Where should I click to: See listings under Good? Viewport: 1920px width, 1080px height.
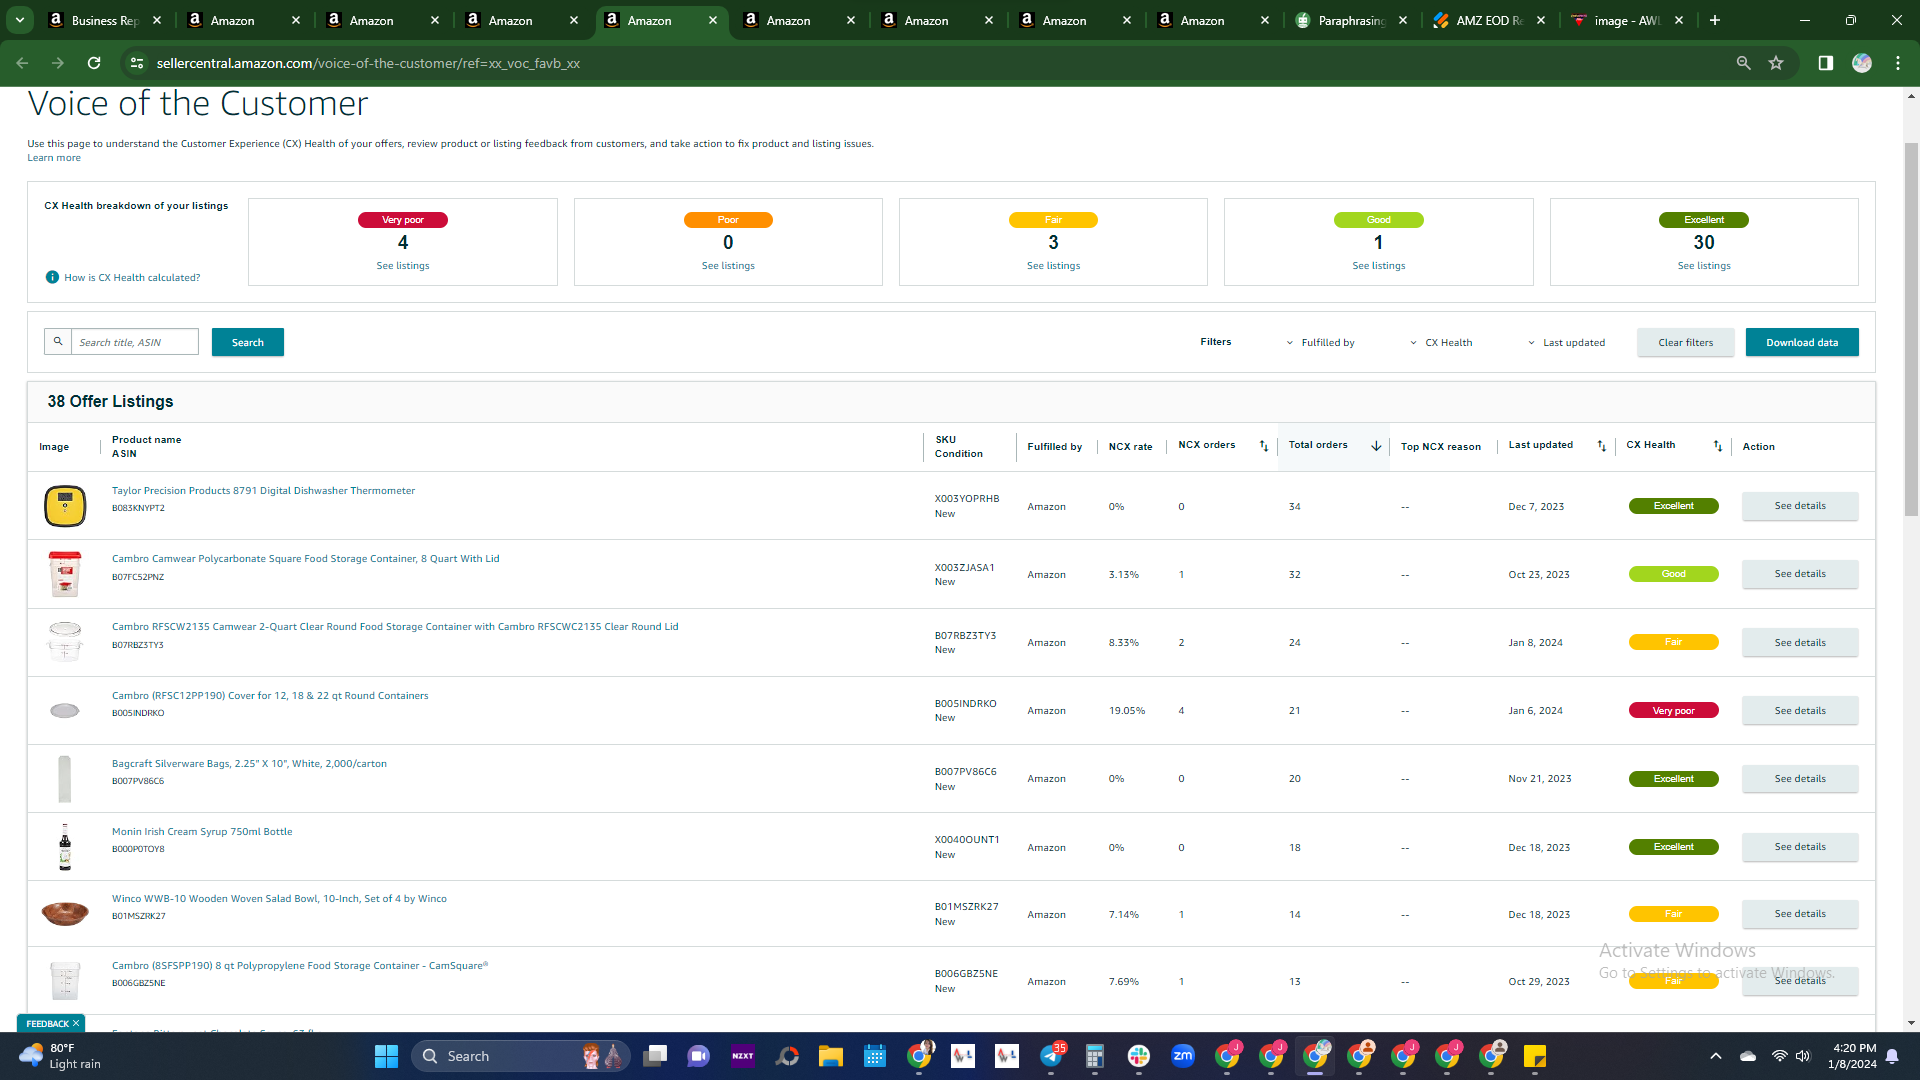[x=1379, y=266]
